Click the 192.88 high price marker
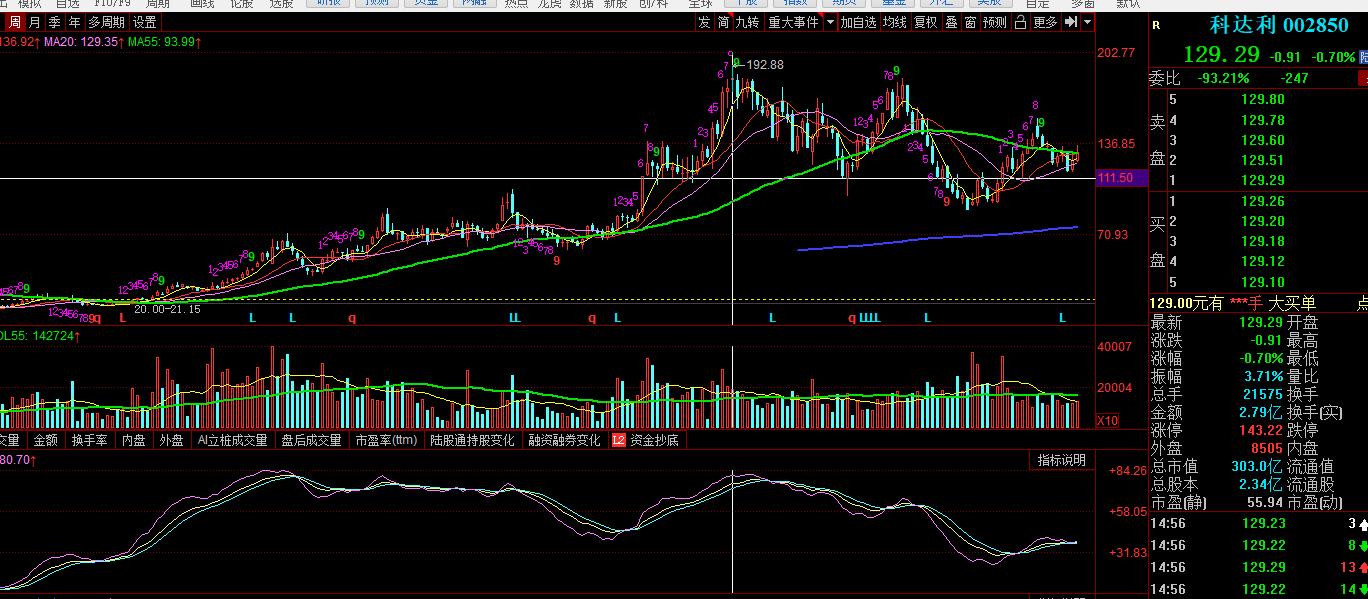This screenshot has height=599, width=1368. pos(765,65)
